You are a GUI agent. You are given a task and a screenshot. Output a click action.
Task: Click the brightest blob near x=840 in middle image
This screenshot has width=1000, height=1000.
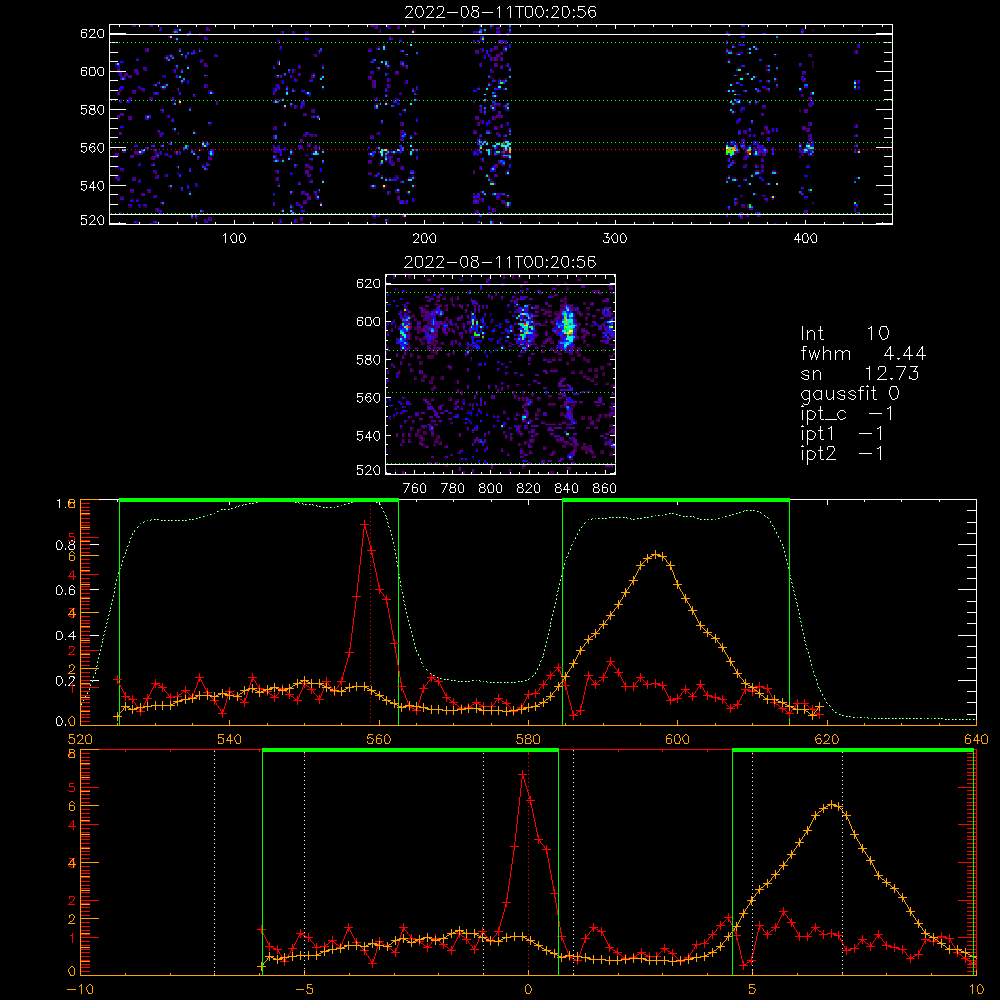(x=566, y=327)
